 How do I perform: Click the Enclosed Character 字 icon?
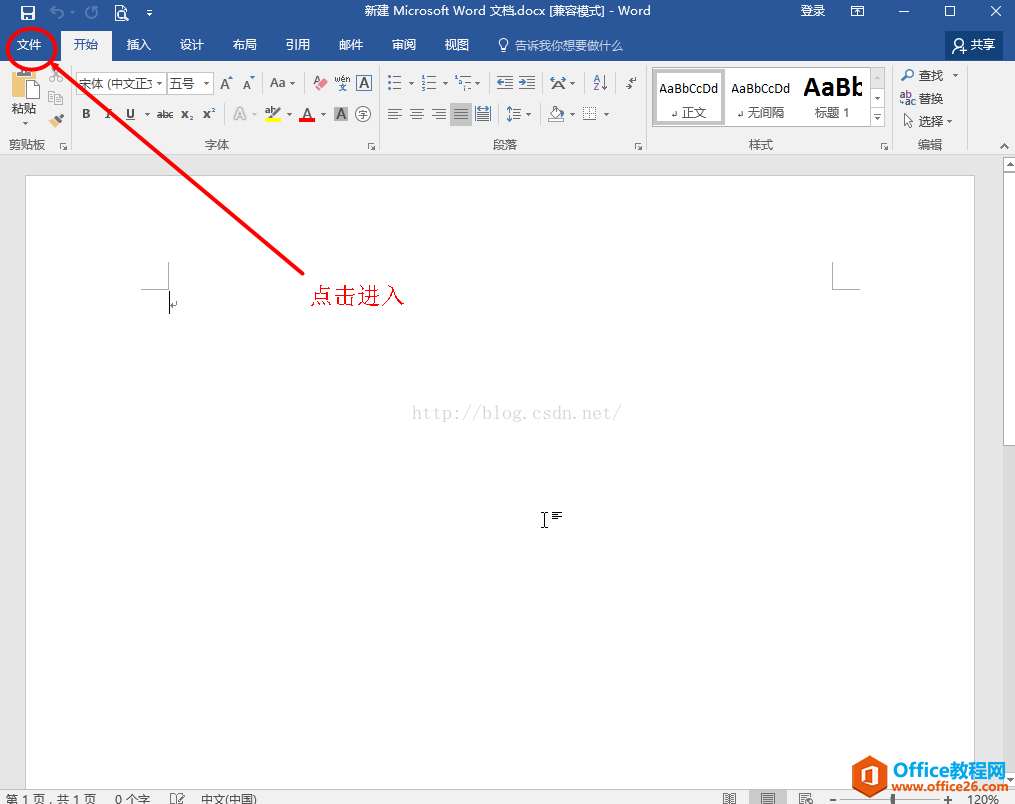[x=363, y=114]
